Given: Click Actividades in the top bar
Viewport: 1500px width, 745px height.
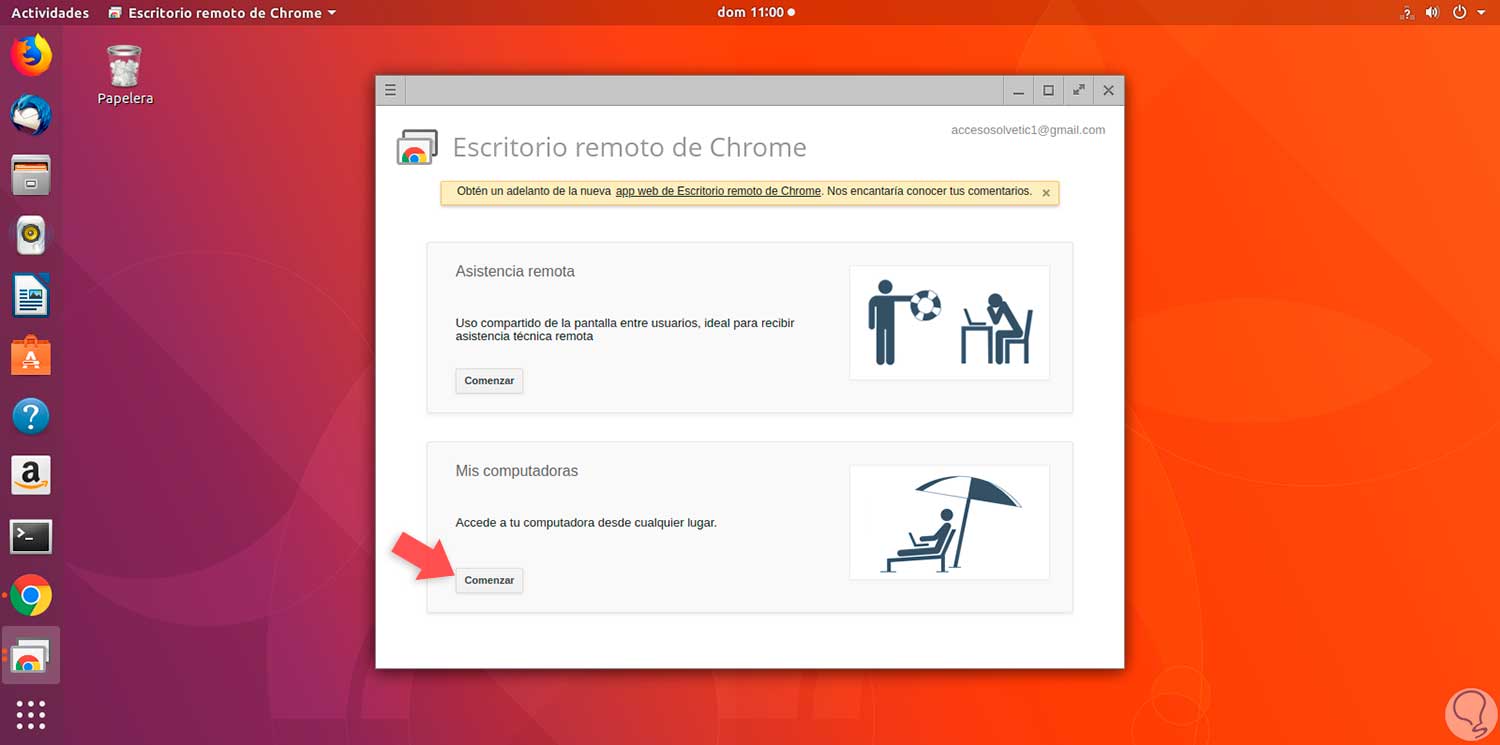Looking at the screenshot, I should click(50, 13).
